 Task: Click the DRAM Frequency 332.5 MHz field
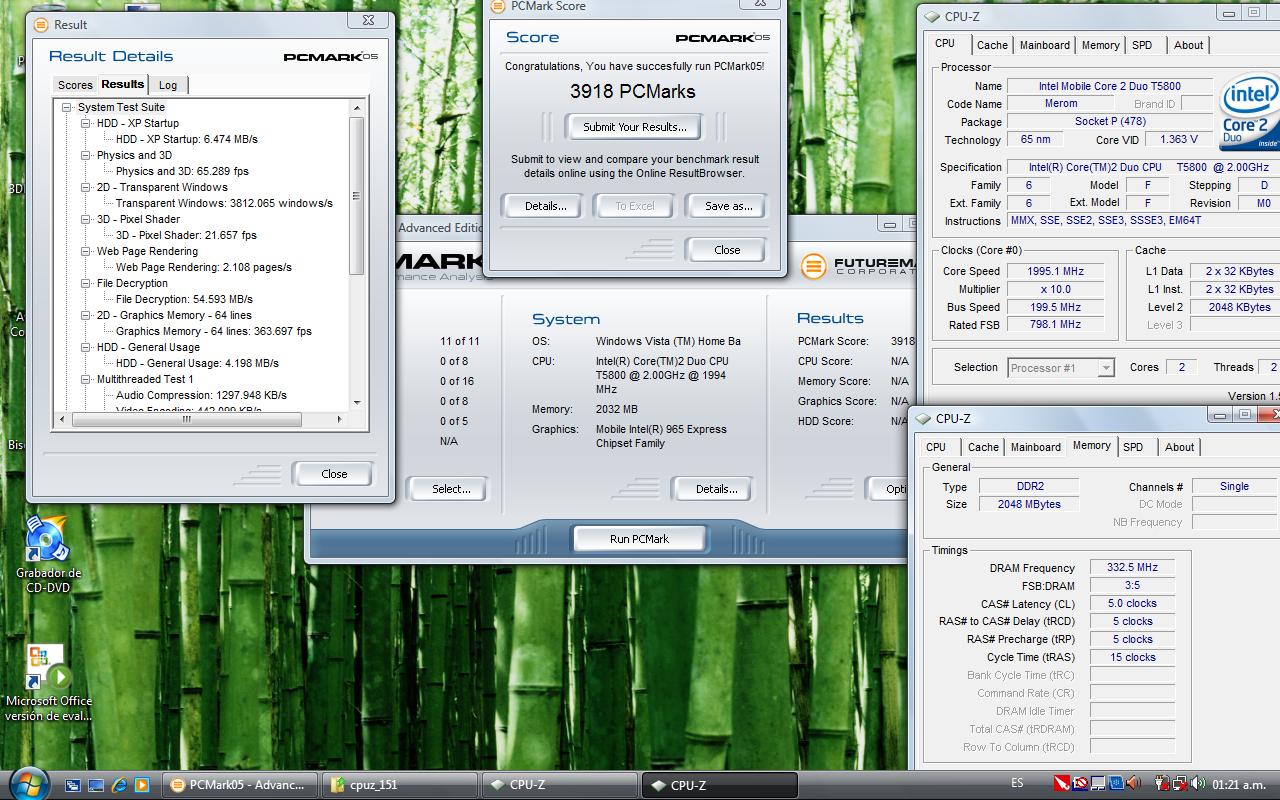pos(1131,568)
